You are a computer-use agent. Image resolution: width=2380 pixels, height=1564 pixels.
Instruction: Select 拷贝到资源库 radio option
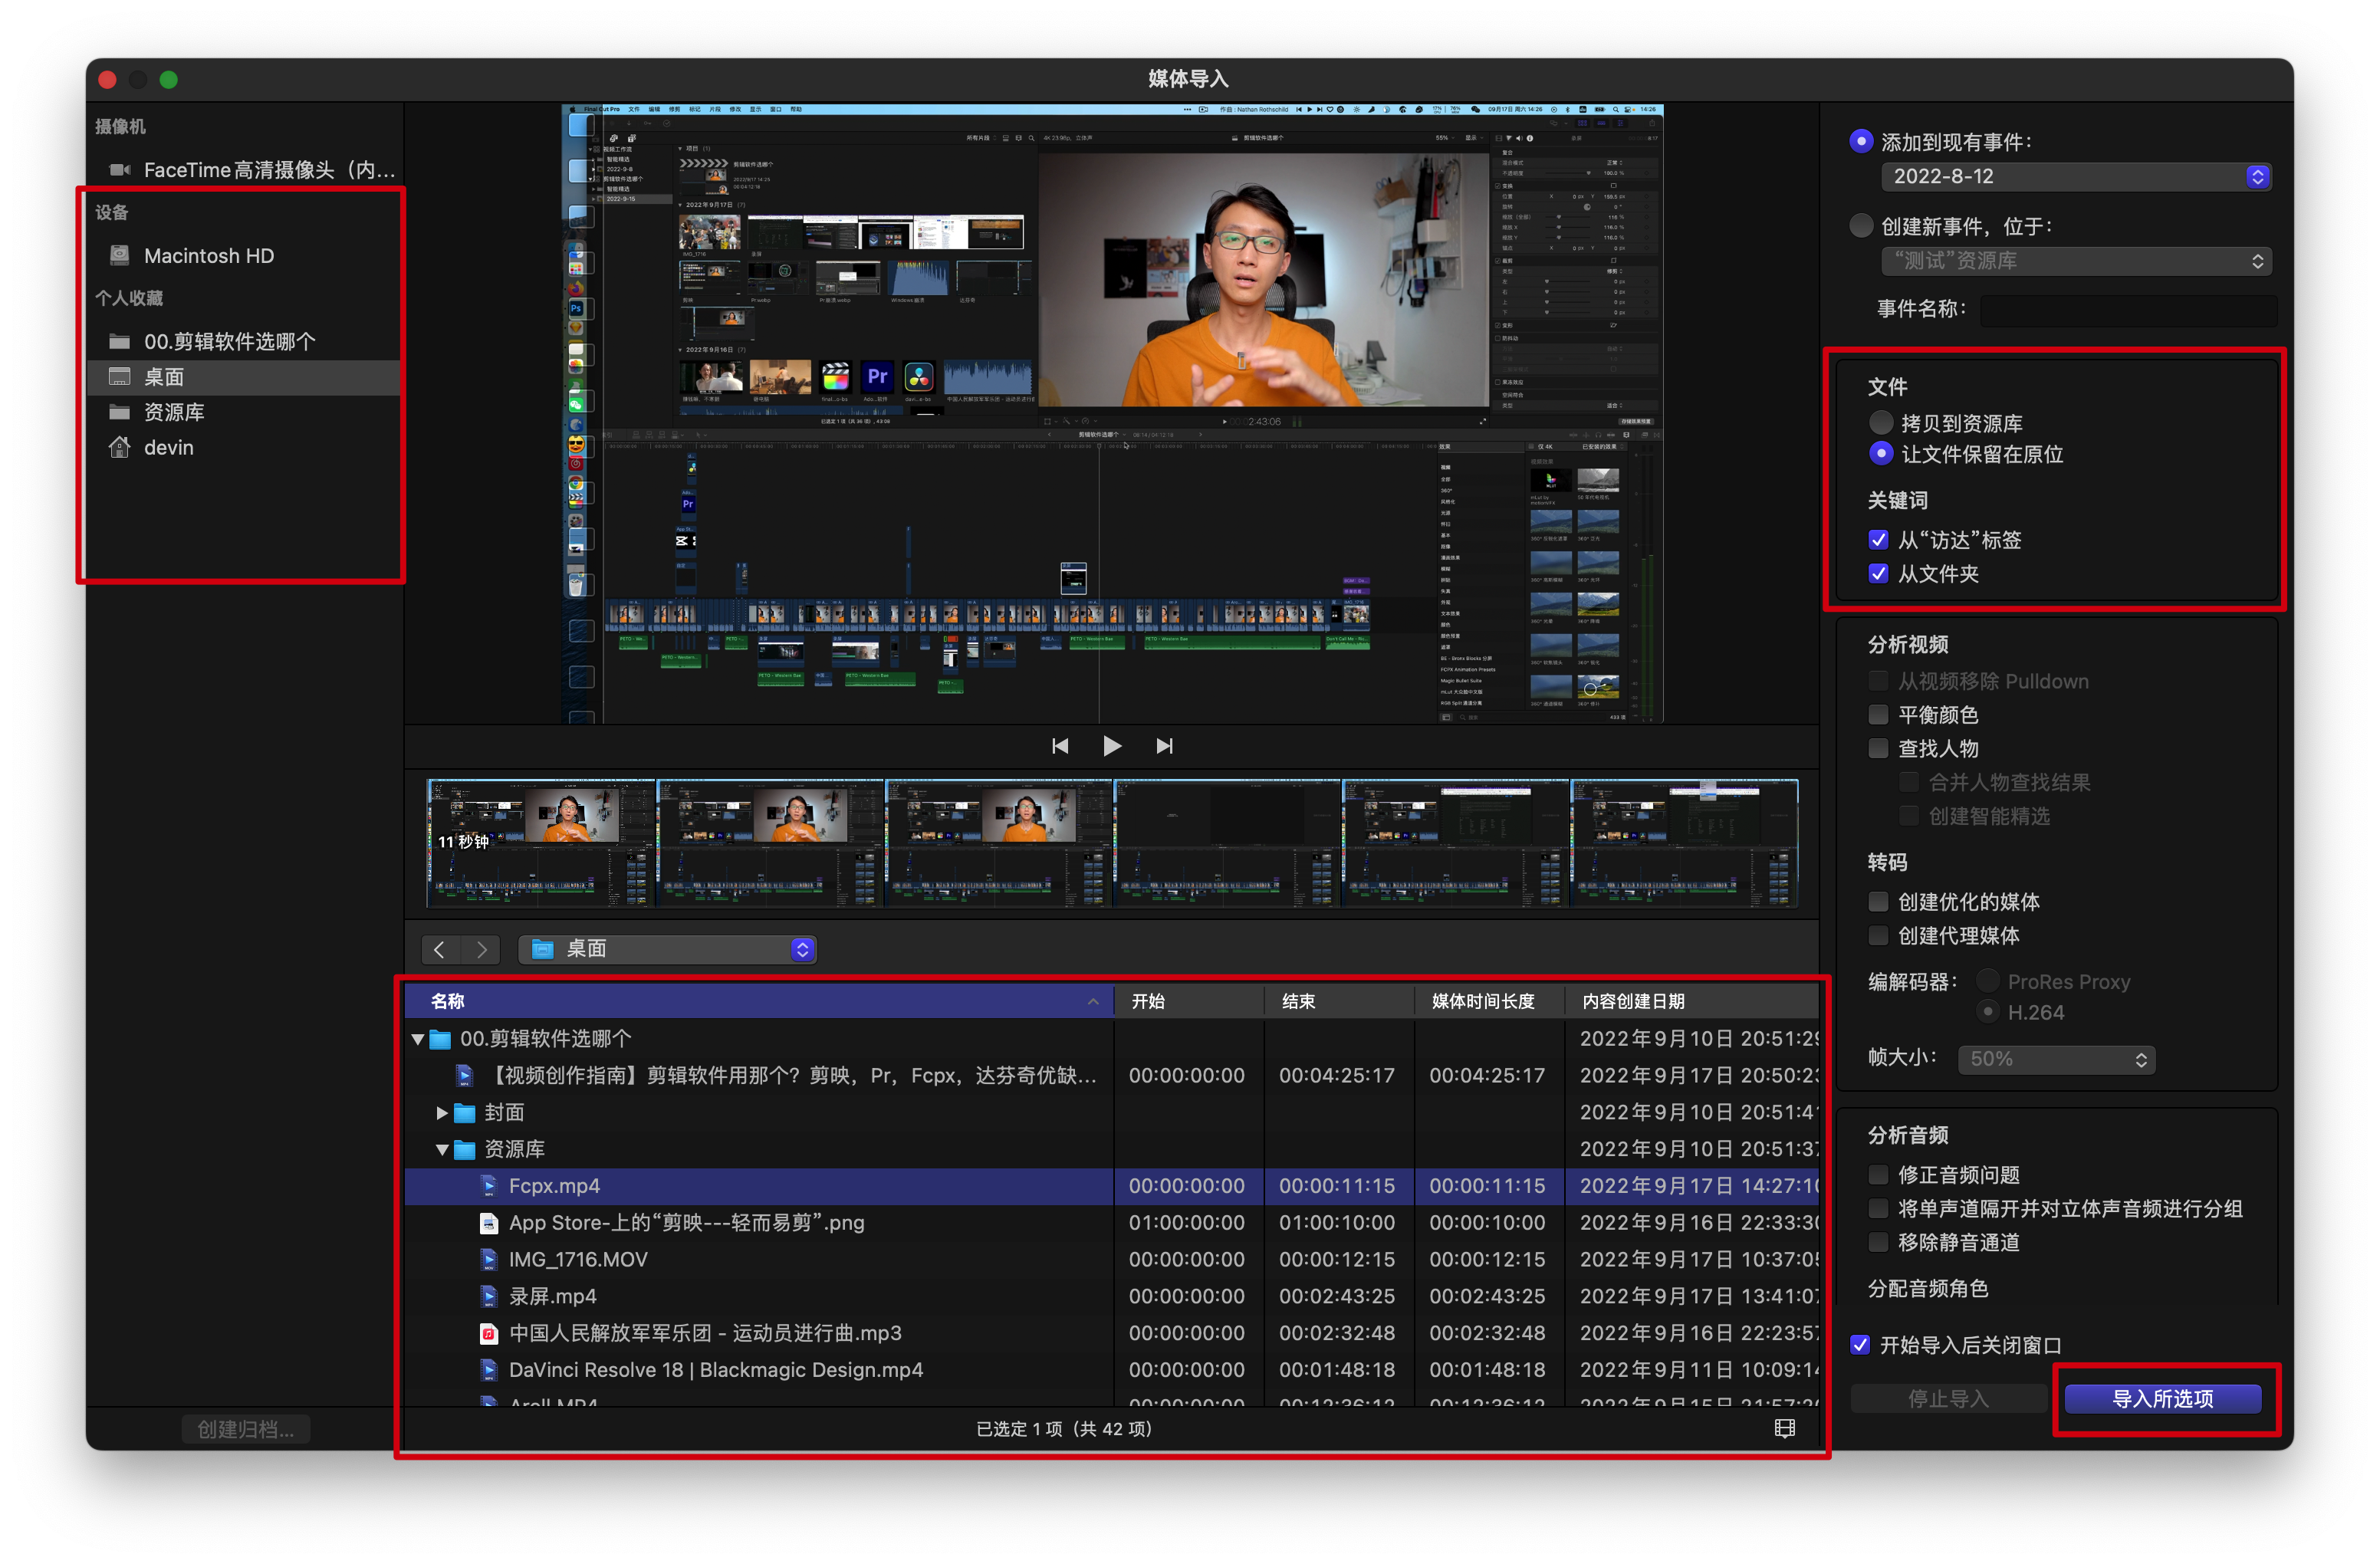point(1881,422)
